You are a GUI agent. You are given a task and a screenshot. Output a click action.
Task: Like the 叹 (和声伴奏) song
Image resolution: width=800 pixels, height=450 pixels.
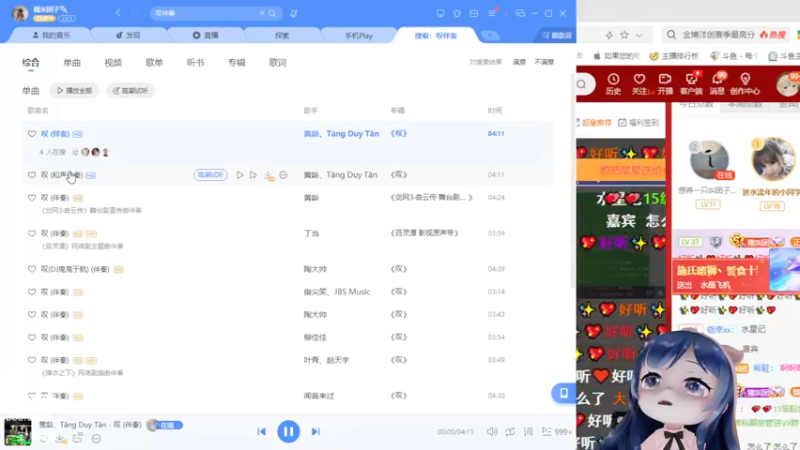[32, 174]
